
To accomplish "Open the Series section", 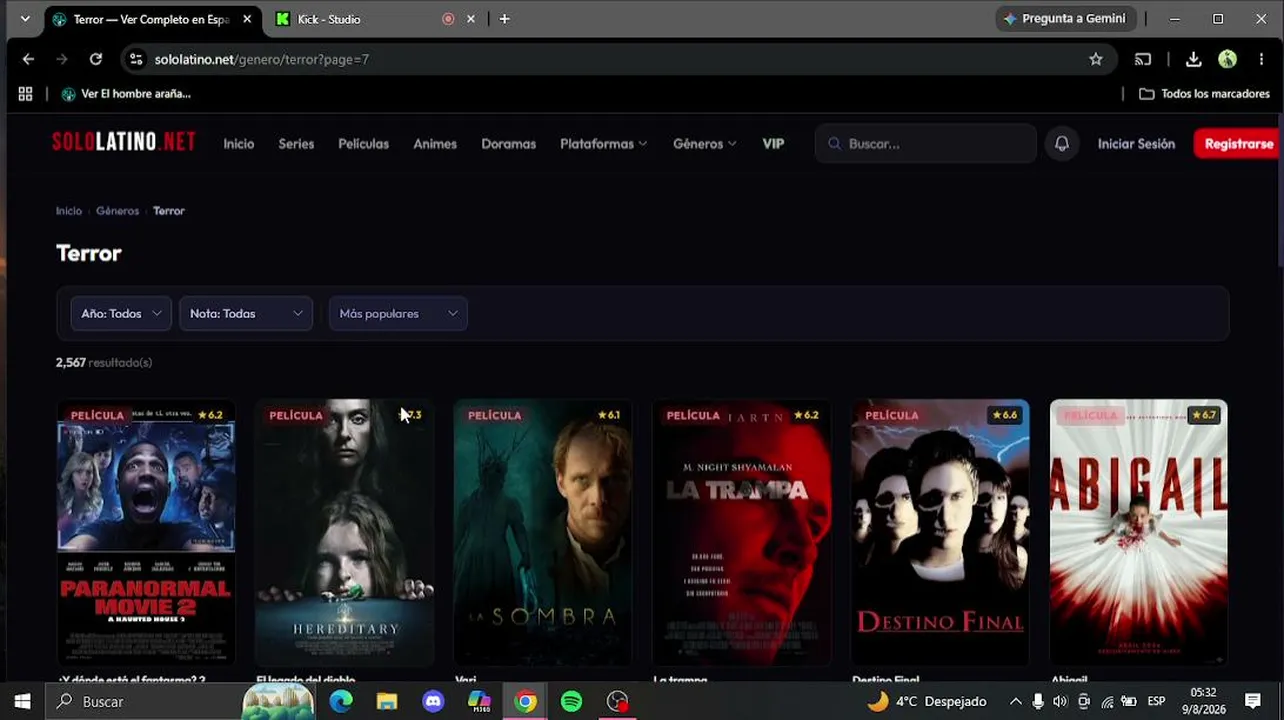I will [296, 144].
